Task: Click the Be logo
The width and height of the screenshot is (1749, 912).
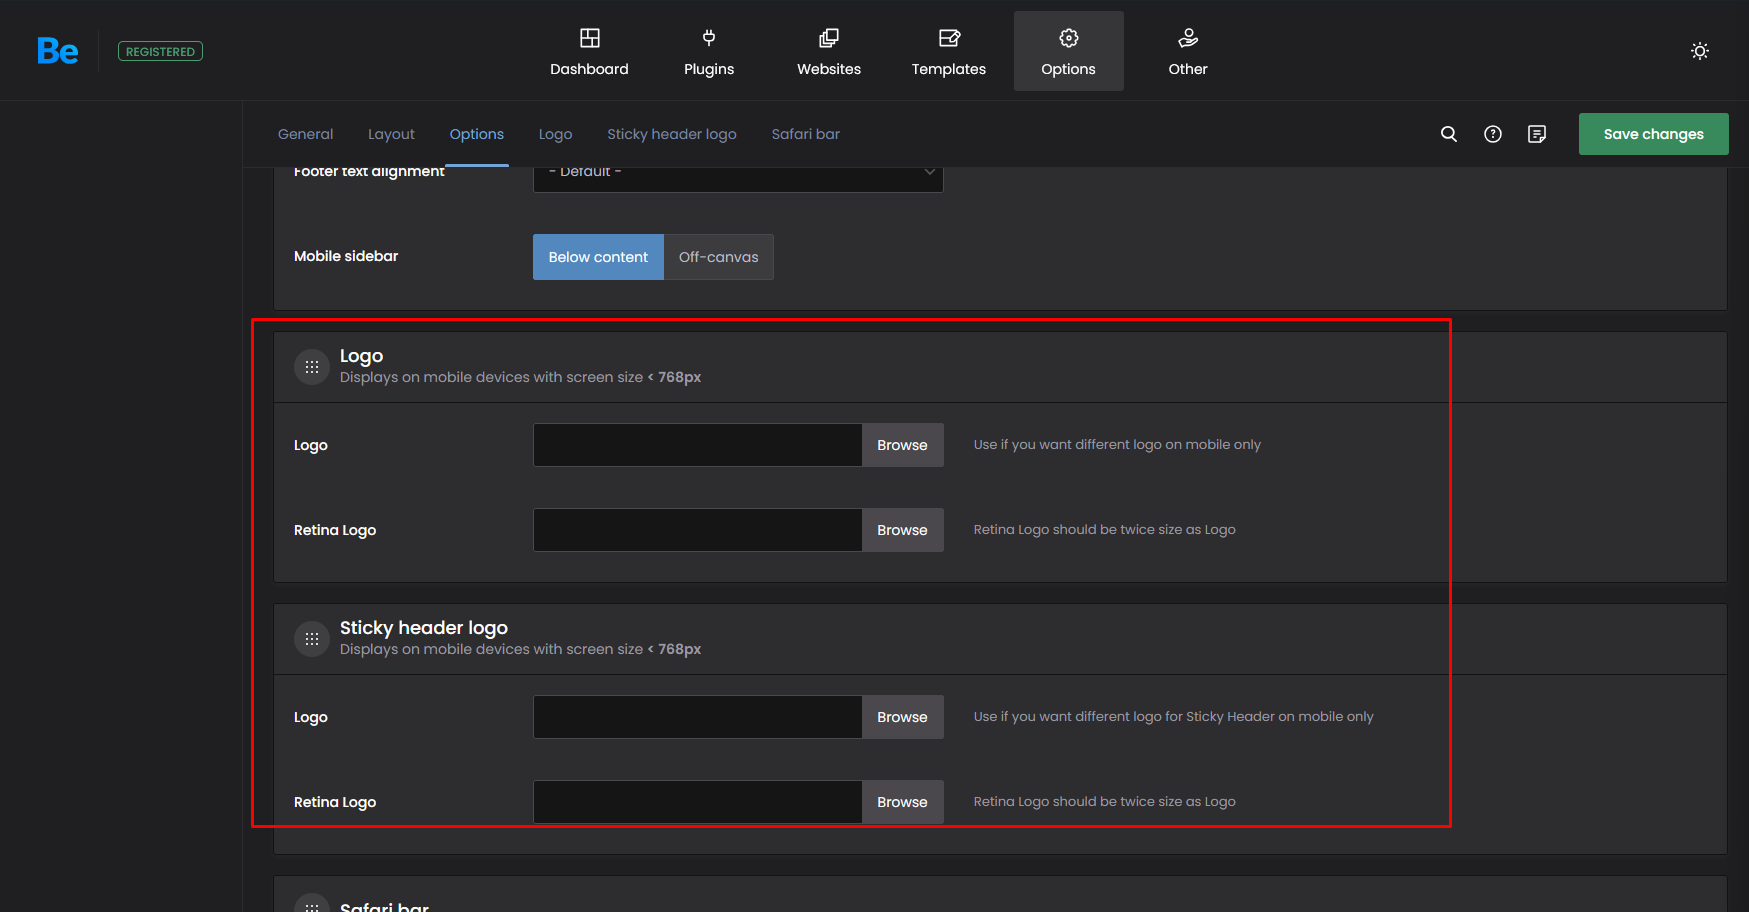Action: pyautogui.click(x=57, y=51)
